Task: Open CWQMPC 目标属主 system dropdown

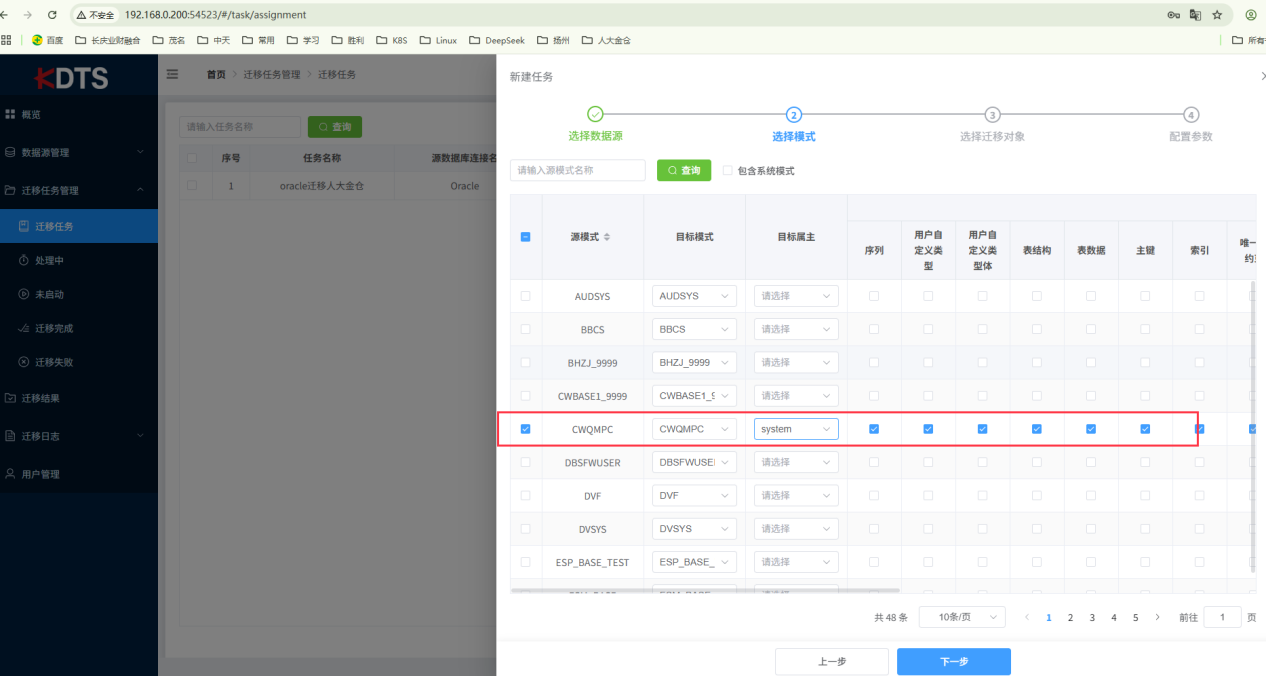Action: click(x=796, y=429)
